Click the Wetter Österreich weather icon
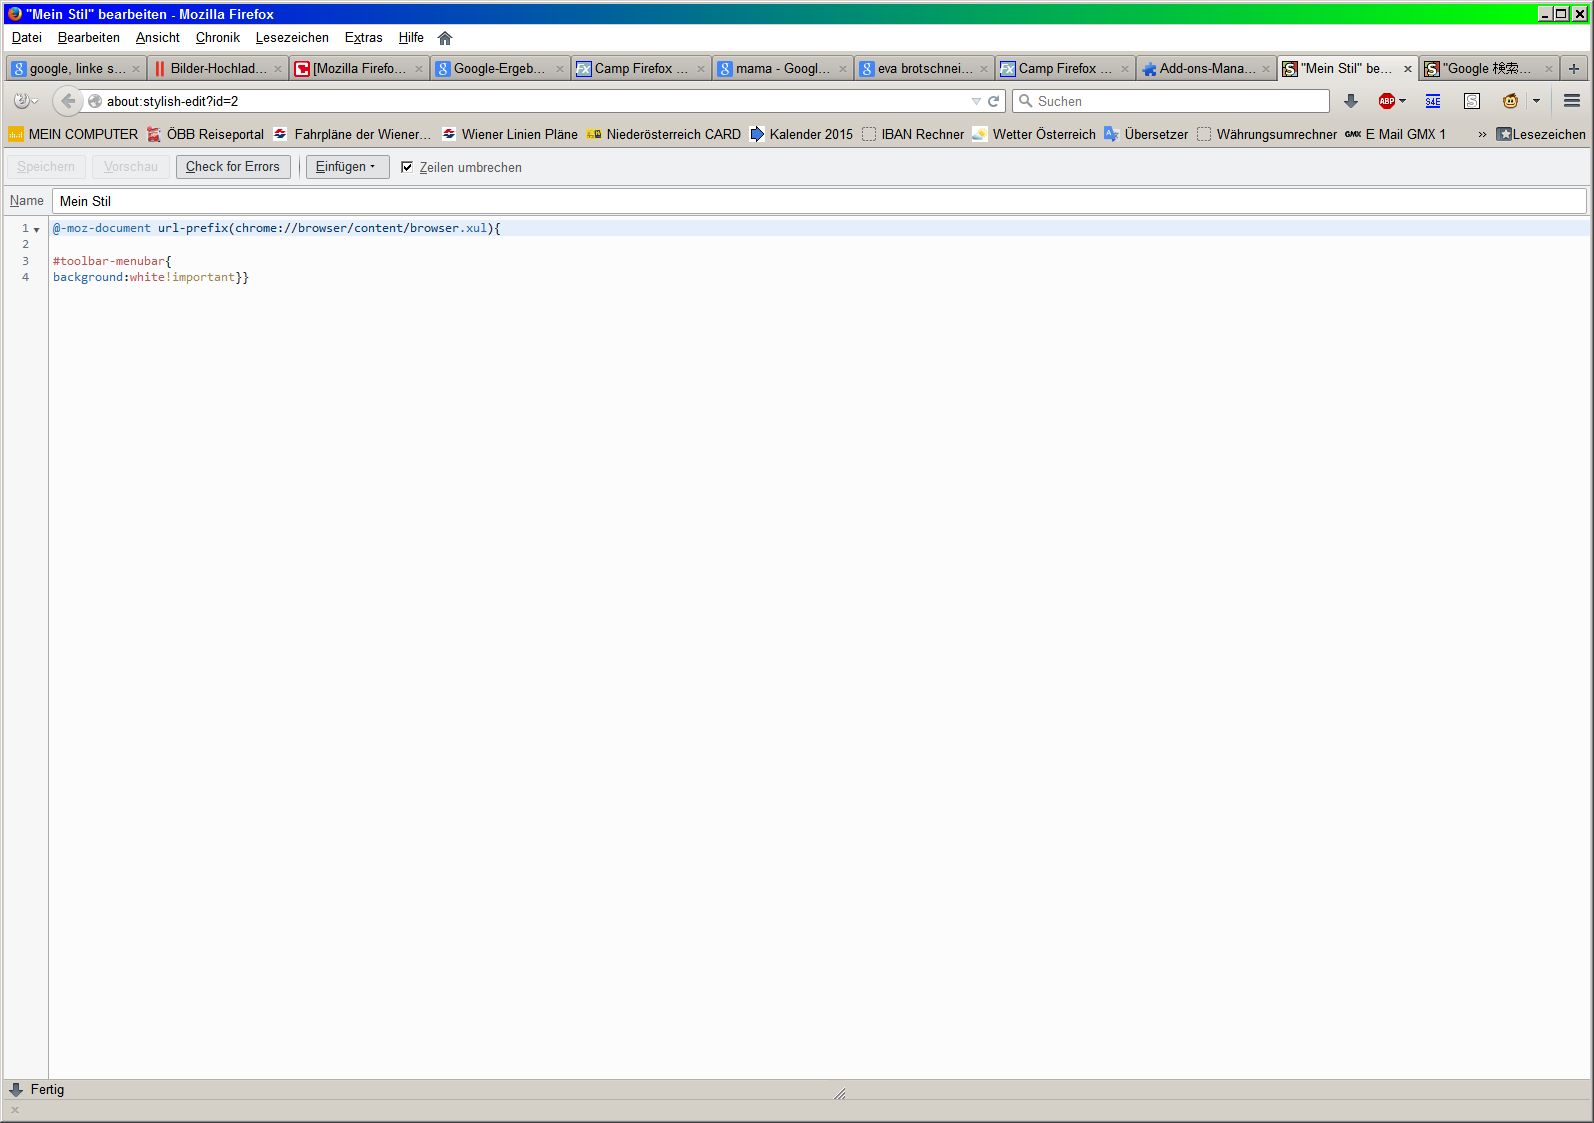The image size is (1594, 1123). pyautogui.click(x=980, y=134)
